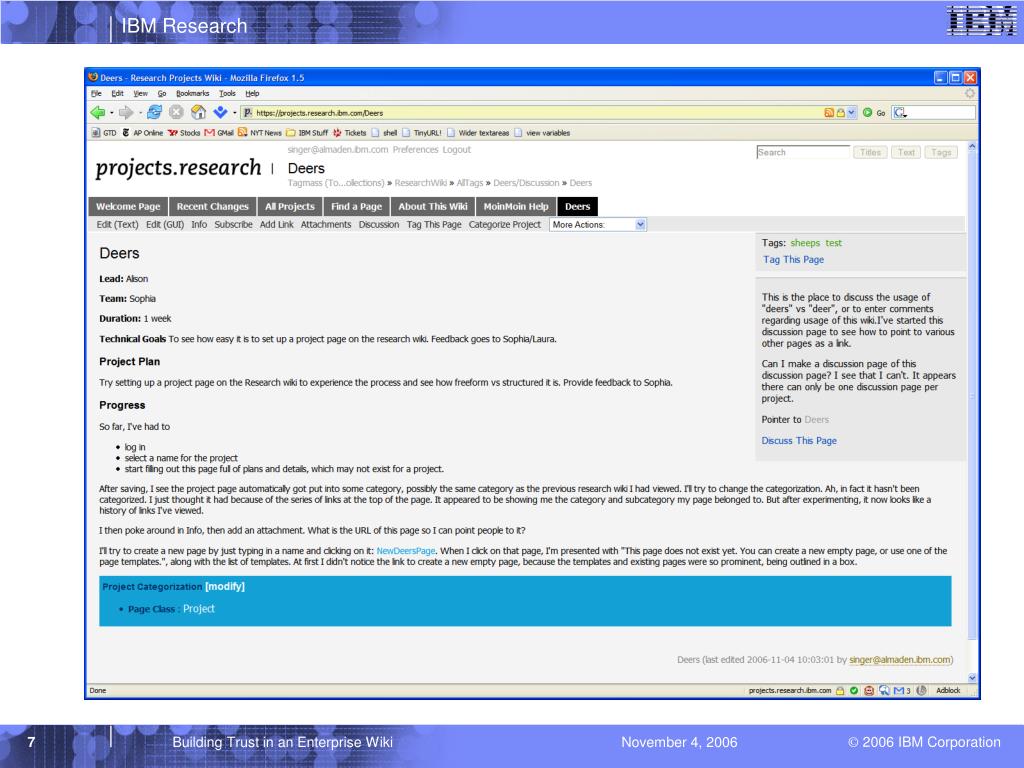Click the Discuss This Page link
The image size is (1024, 768).
click(799, 441)
